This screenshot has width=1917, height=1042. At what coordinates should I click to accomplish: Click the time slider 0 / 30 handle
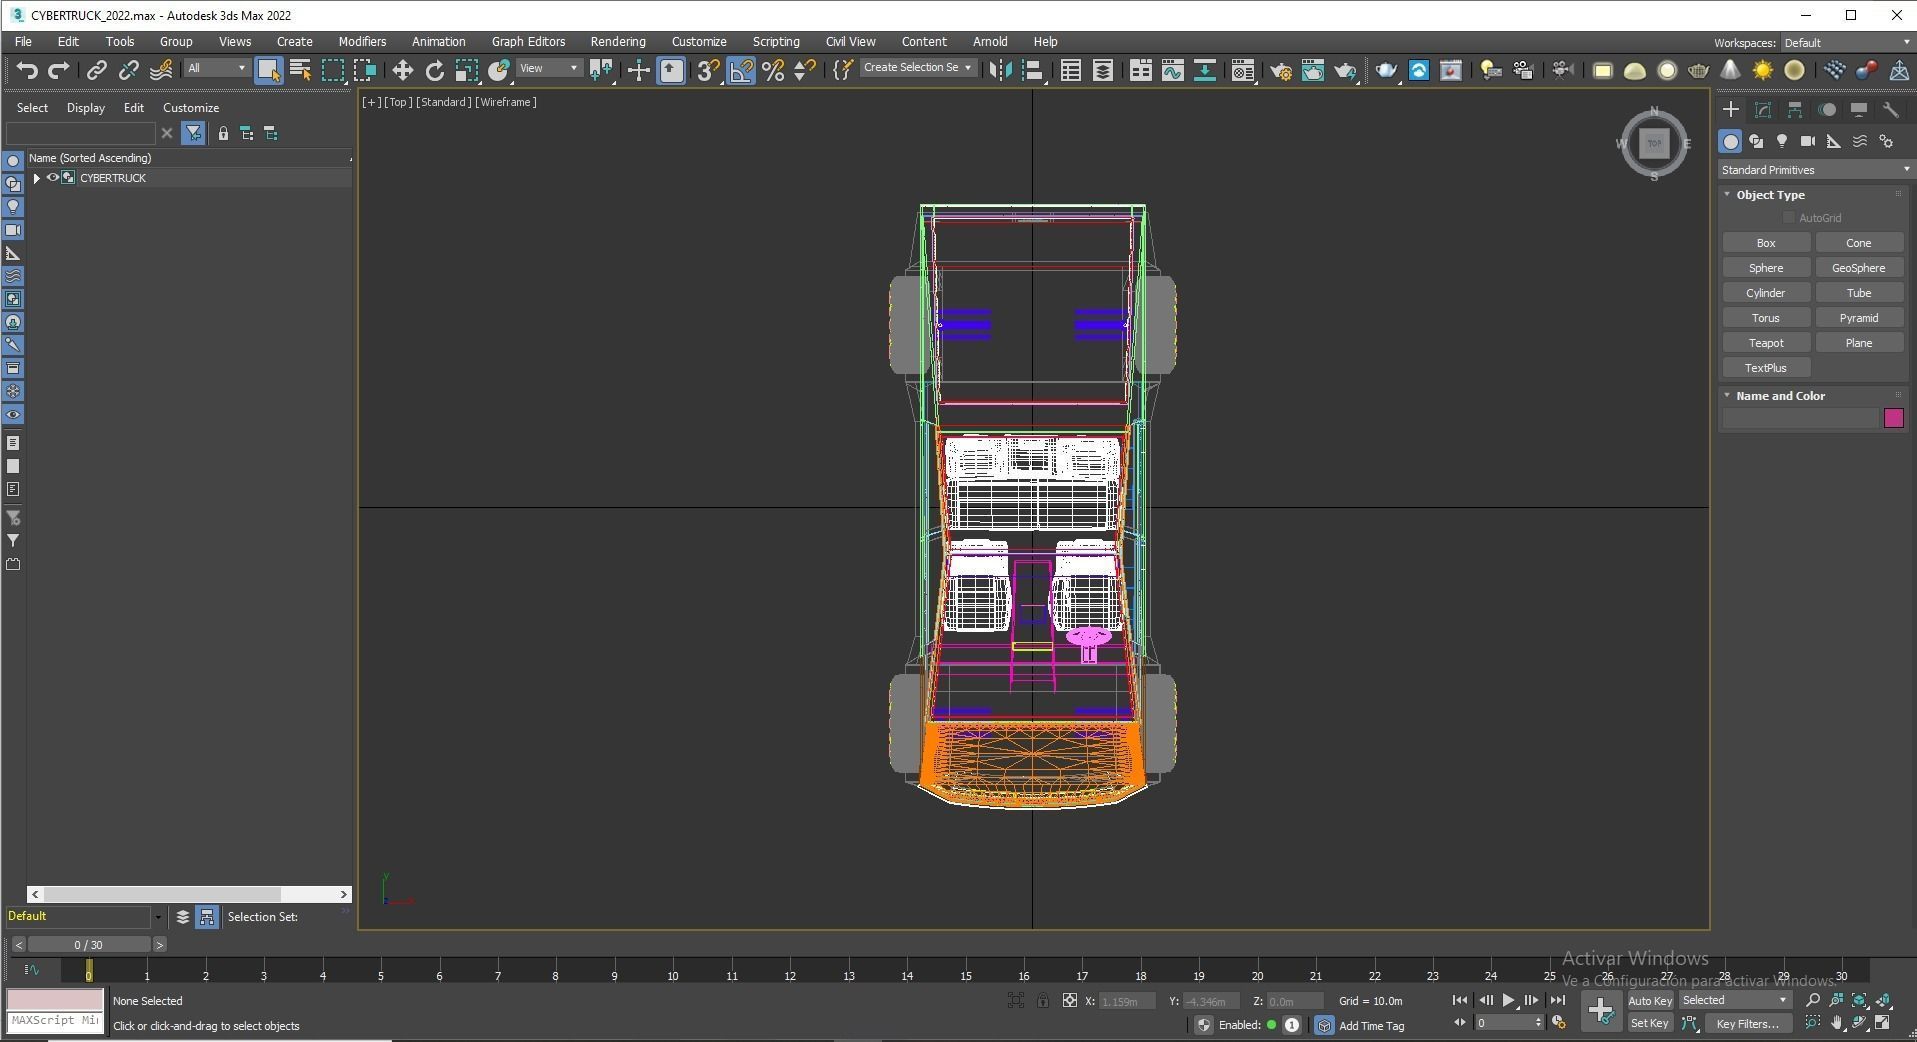click(x=89, y=945)
